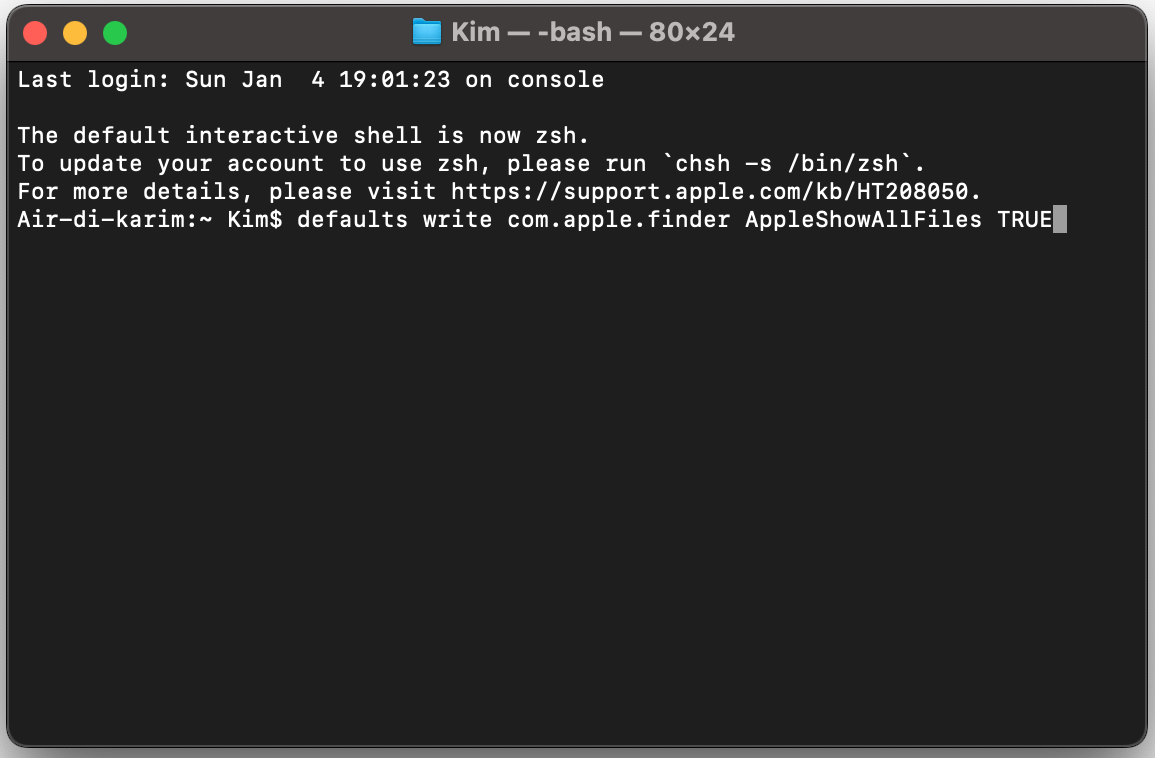Click the write subcommand in the command
The height and width of the screenshot is (758, 1155).
click(x=458, y=219)
